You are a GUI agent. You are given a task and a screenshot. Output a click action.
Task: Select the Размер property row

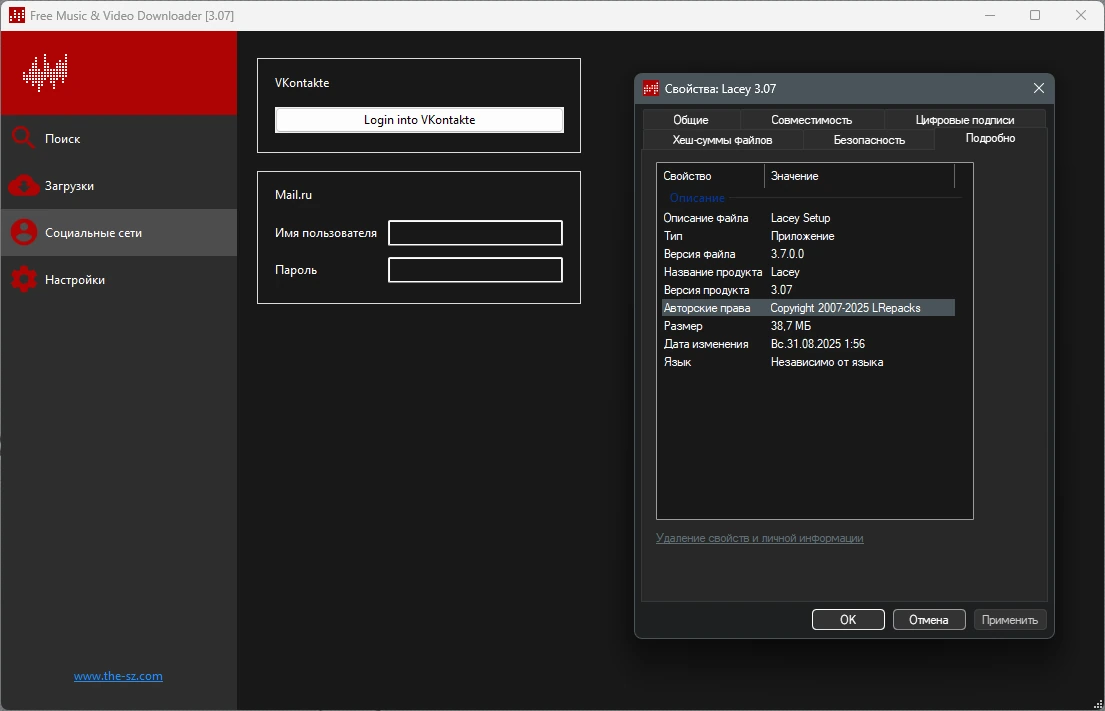point(808,326)
